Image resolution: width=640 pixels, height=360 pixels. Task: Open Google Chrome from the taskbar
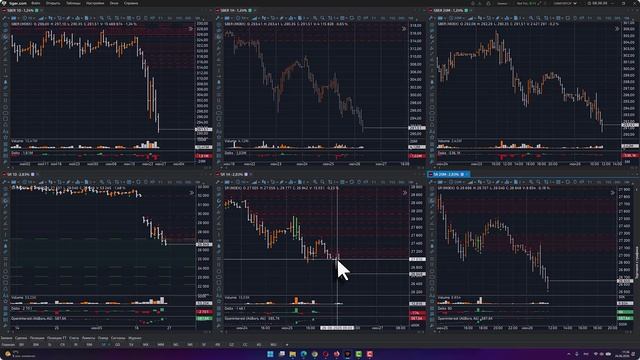(315, 353)
